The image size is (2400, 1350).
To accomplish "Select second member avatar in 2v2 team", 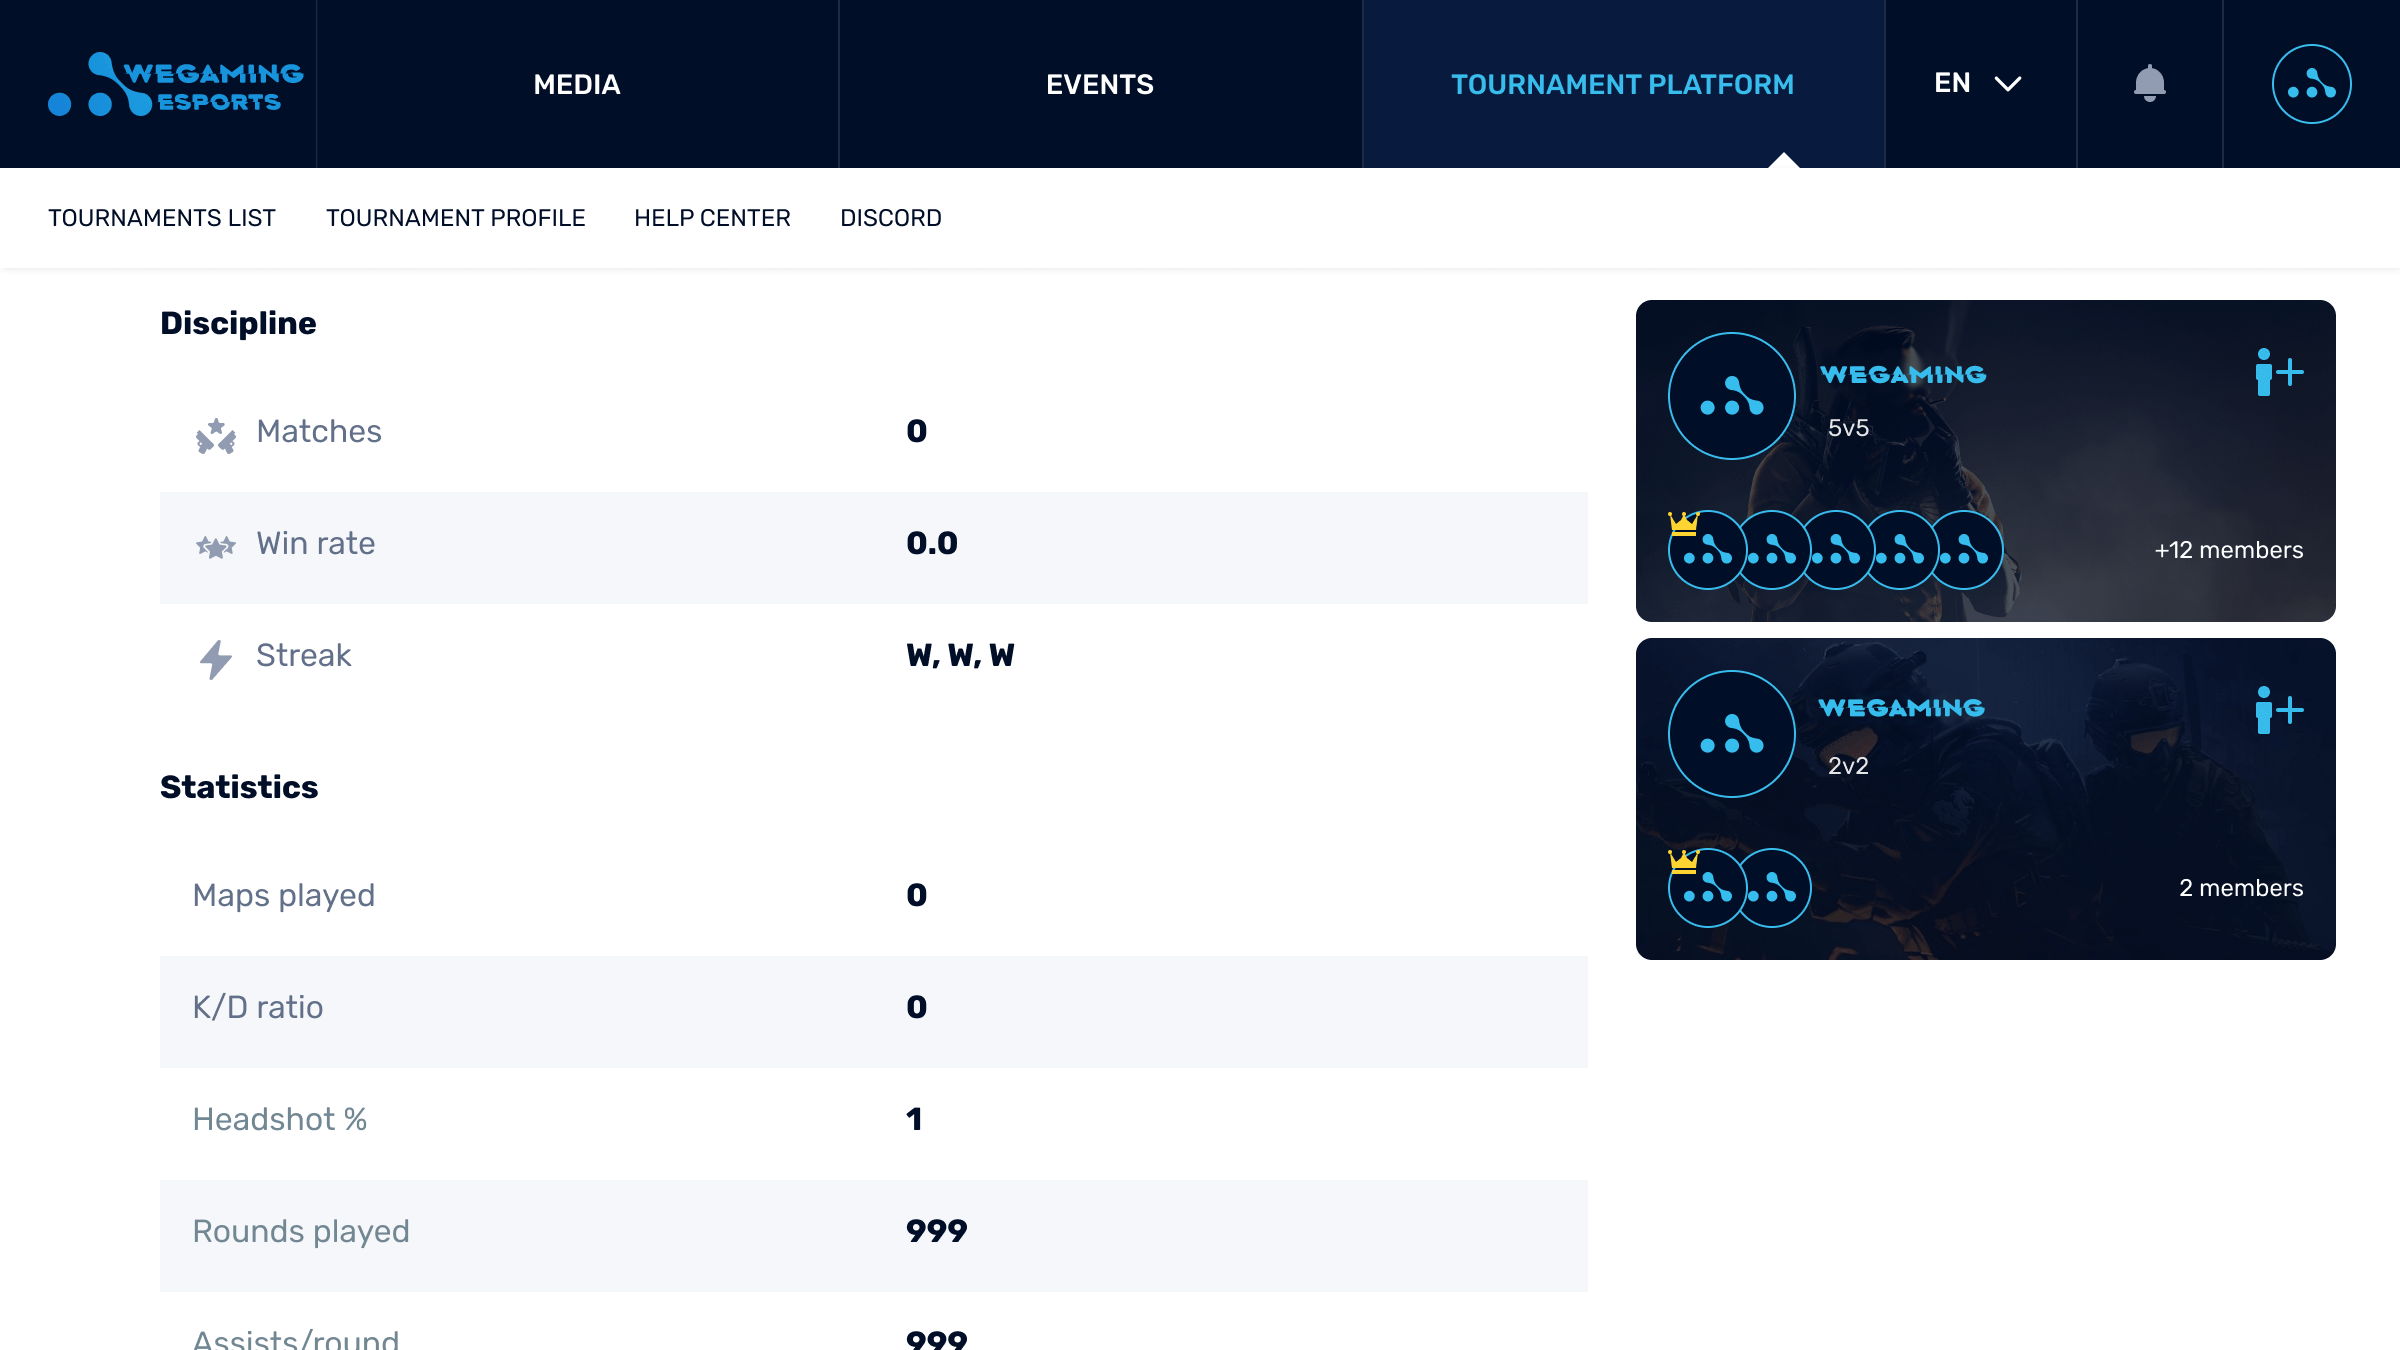I will click(1773, 888).
